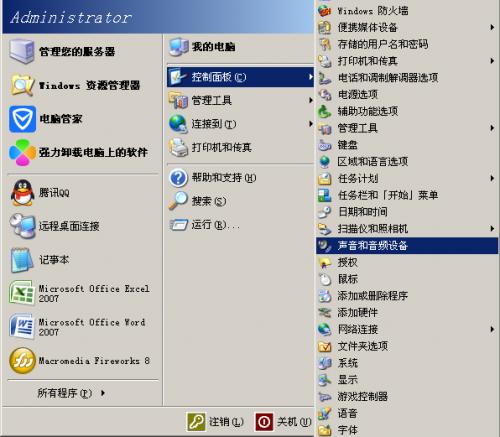Expand 所有程序 arrow
This screenshot has width=500, height=437.
coord(103,393)
